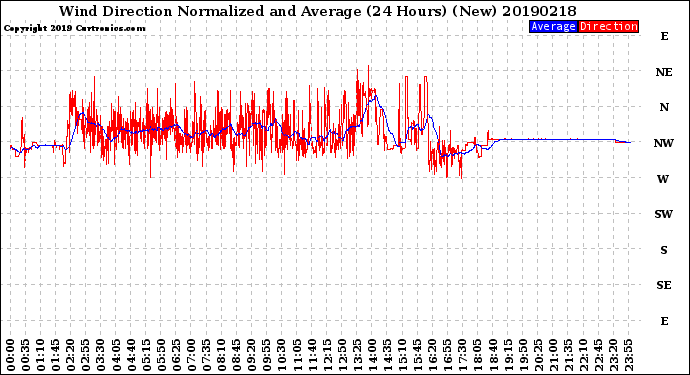Click the 21:00 time axis label
This screenshot has width=690, height=375.
[x=553, y=355]
